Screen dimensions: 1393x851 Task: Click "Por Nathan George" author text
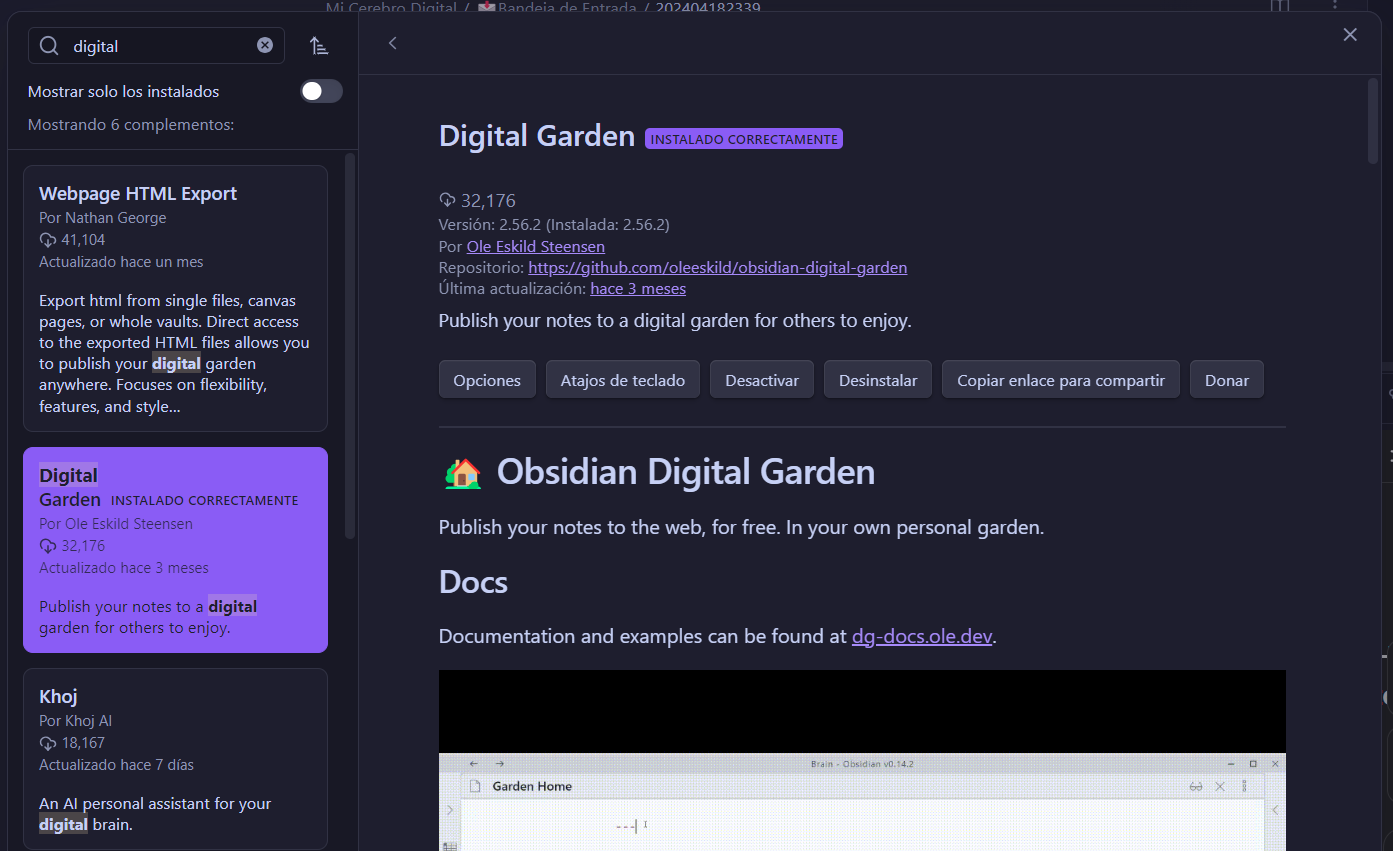pos(103,218)
